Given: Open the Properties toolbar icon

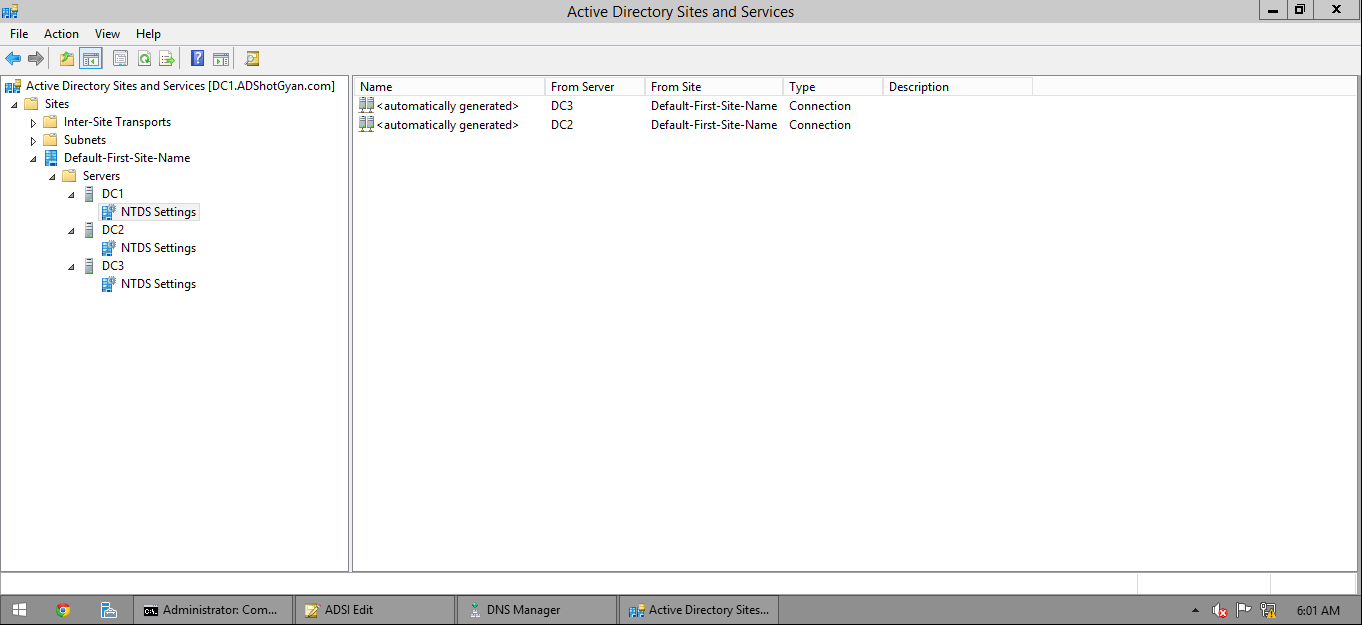Looking at the screenshot, I should click(121, 59).
